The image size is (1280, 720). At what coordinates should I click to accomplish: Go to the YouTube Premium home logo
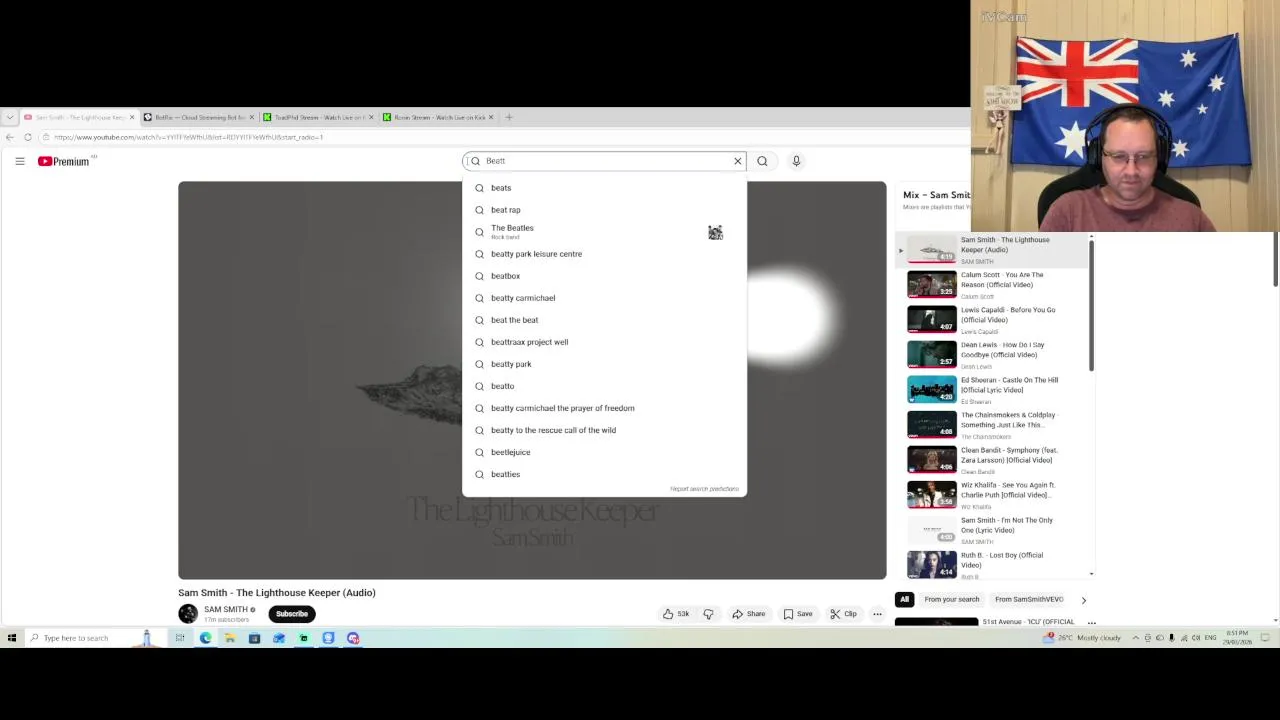tap(64, 161)
